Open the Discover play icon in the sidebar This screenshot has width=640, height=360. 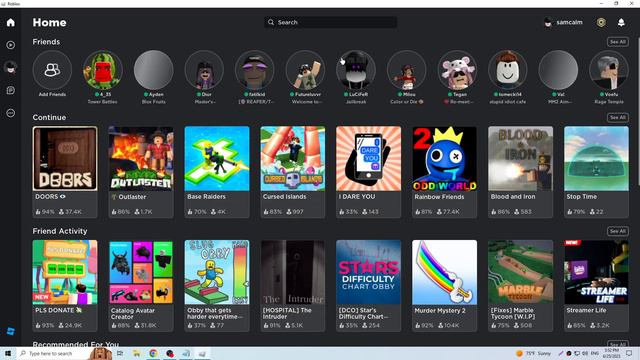point(11,45)
